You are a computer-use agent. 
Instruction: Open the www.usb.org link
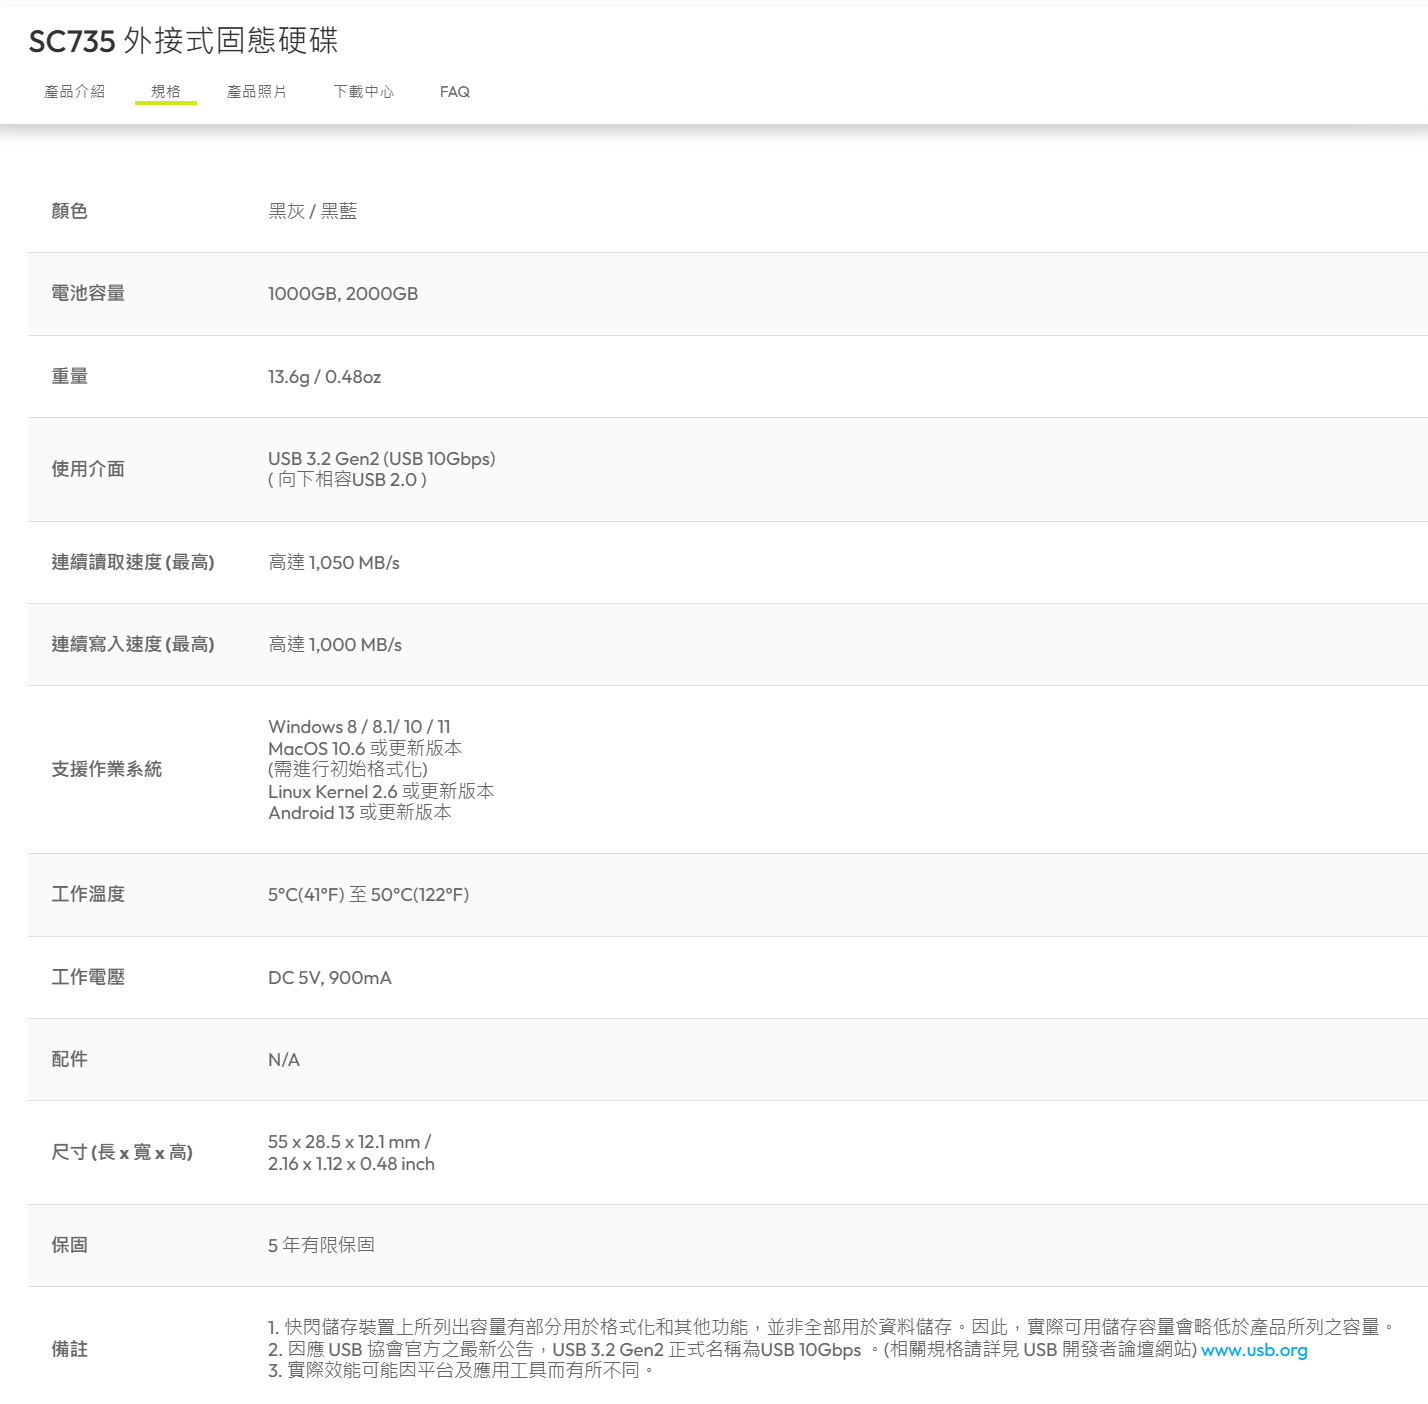pyautogui.click(x=1254, y=1349)
